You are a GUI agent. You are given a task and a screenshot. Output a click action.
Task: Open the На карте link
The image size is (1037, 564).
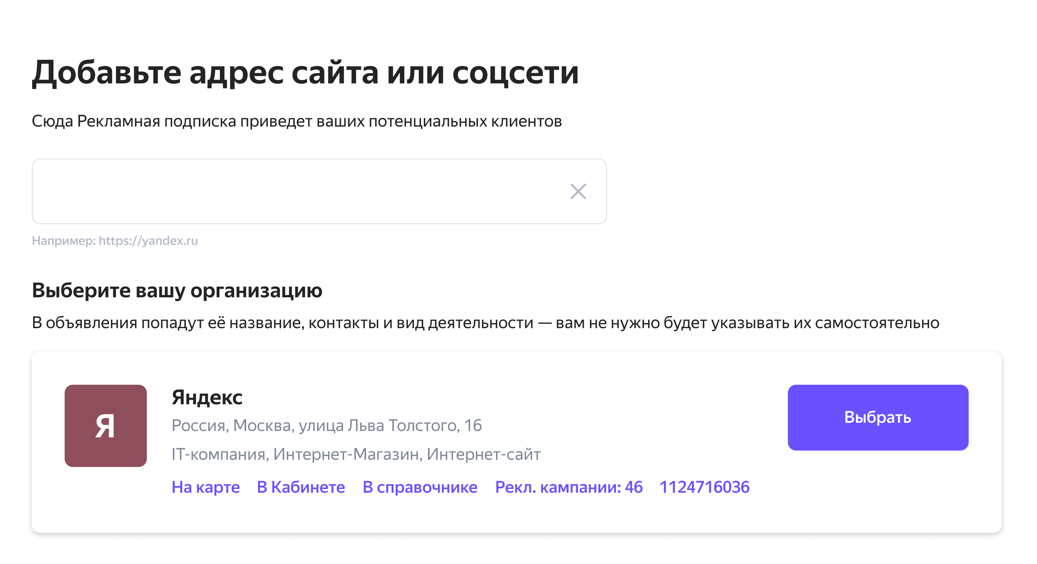pyautogui.click(x=206, y=487)
